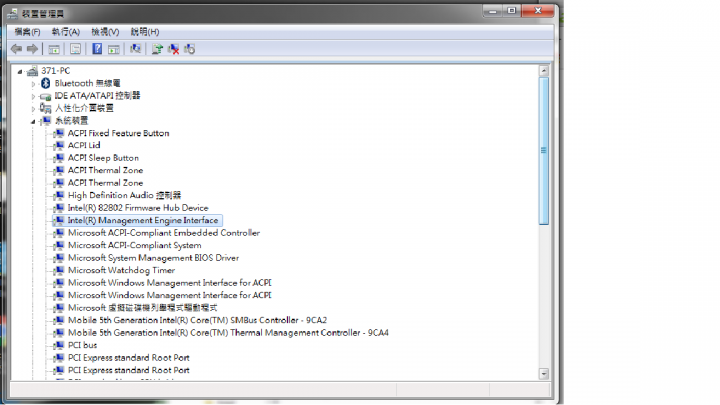Select ACPI Fixed Feature Button
720x405 pixels.
(x=118, y=133)
